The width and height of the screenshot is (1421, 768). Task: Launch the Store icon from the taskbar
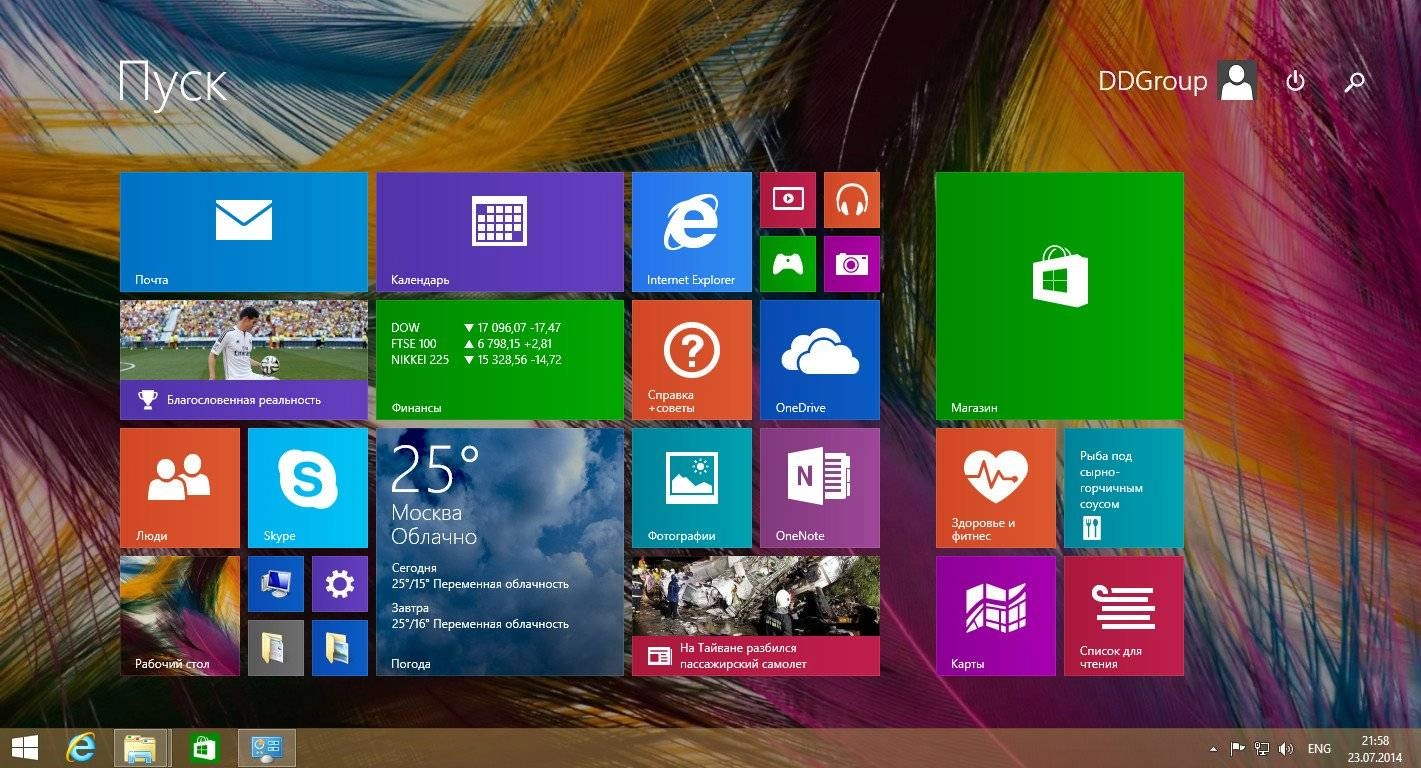tap(204, 747)
